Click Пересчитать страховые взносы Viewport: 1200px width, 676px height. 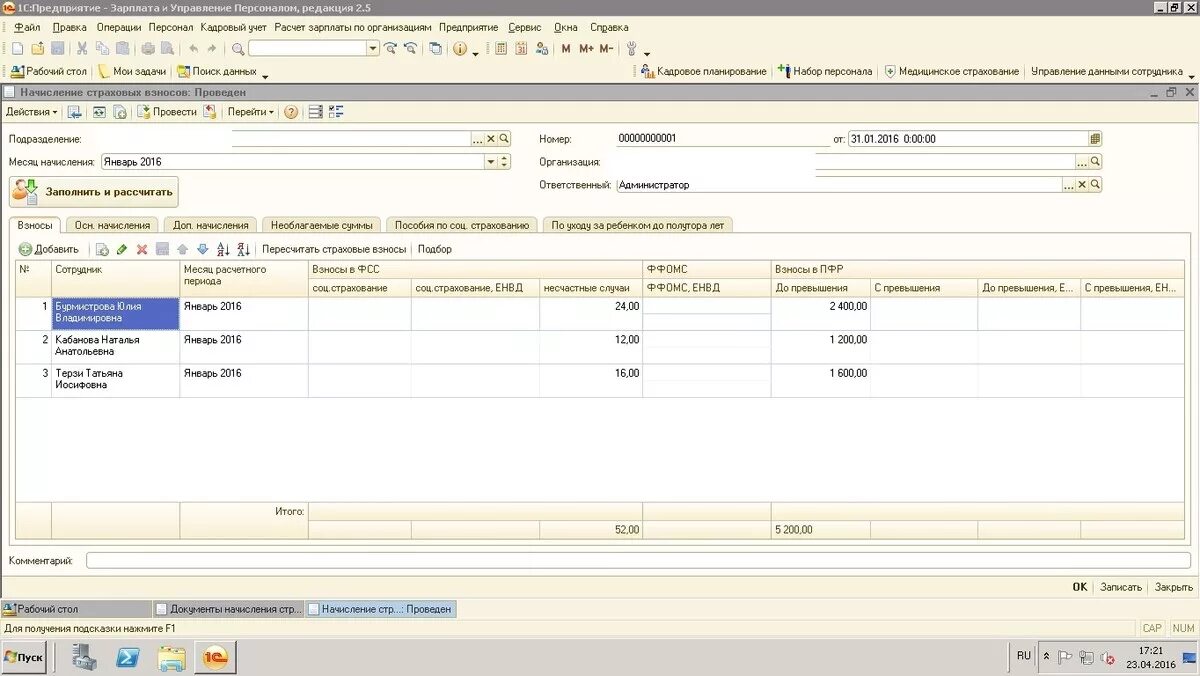[x=334, y=249]
